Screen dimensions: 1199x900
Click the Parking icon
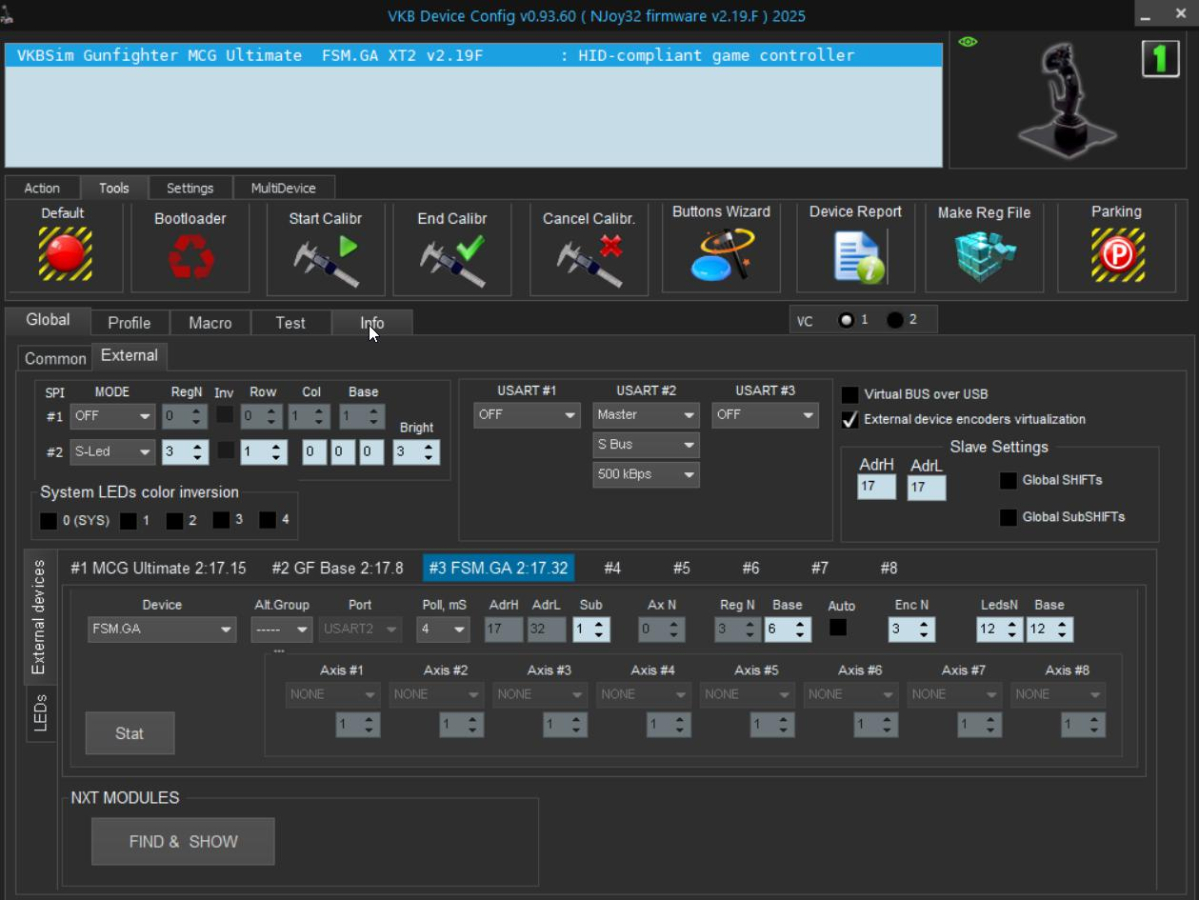(x=1117, y=255)
